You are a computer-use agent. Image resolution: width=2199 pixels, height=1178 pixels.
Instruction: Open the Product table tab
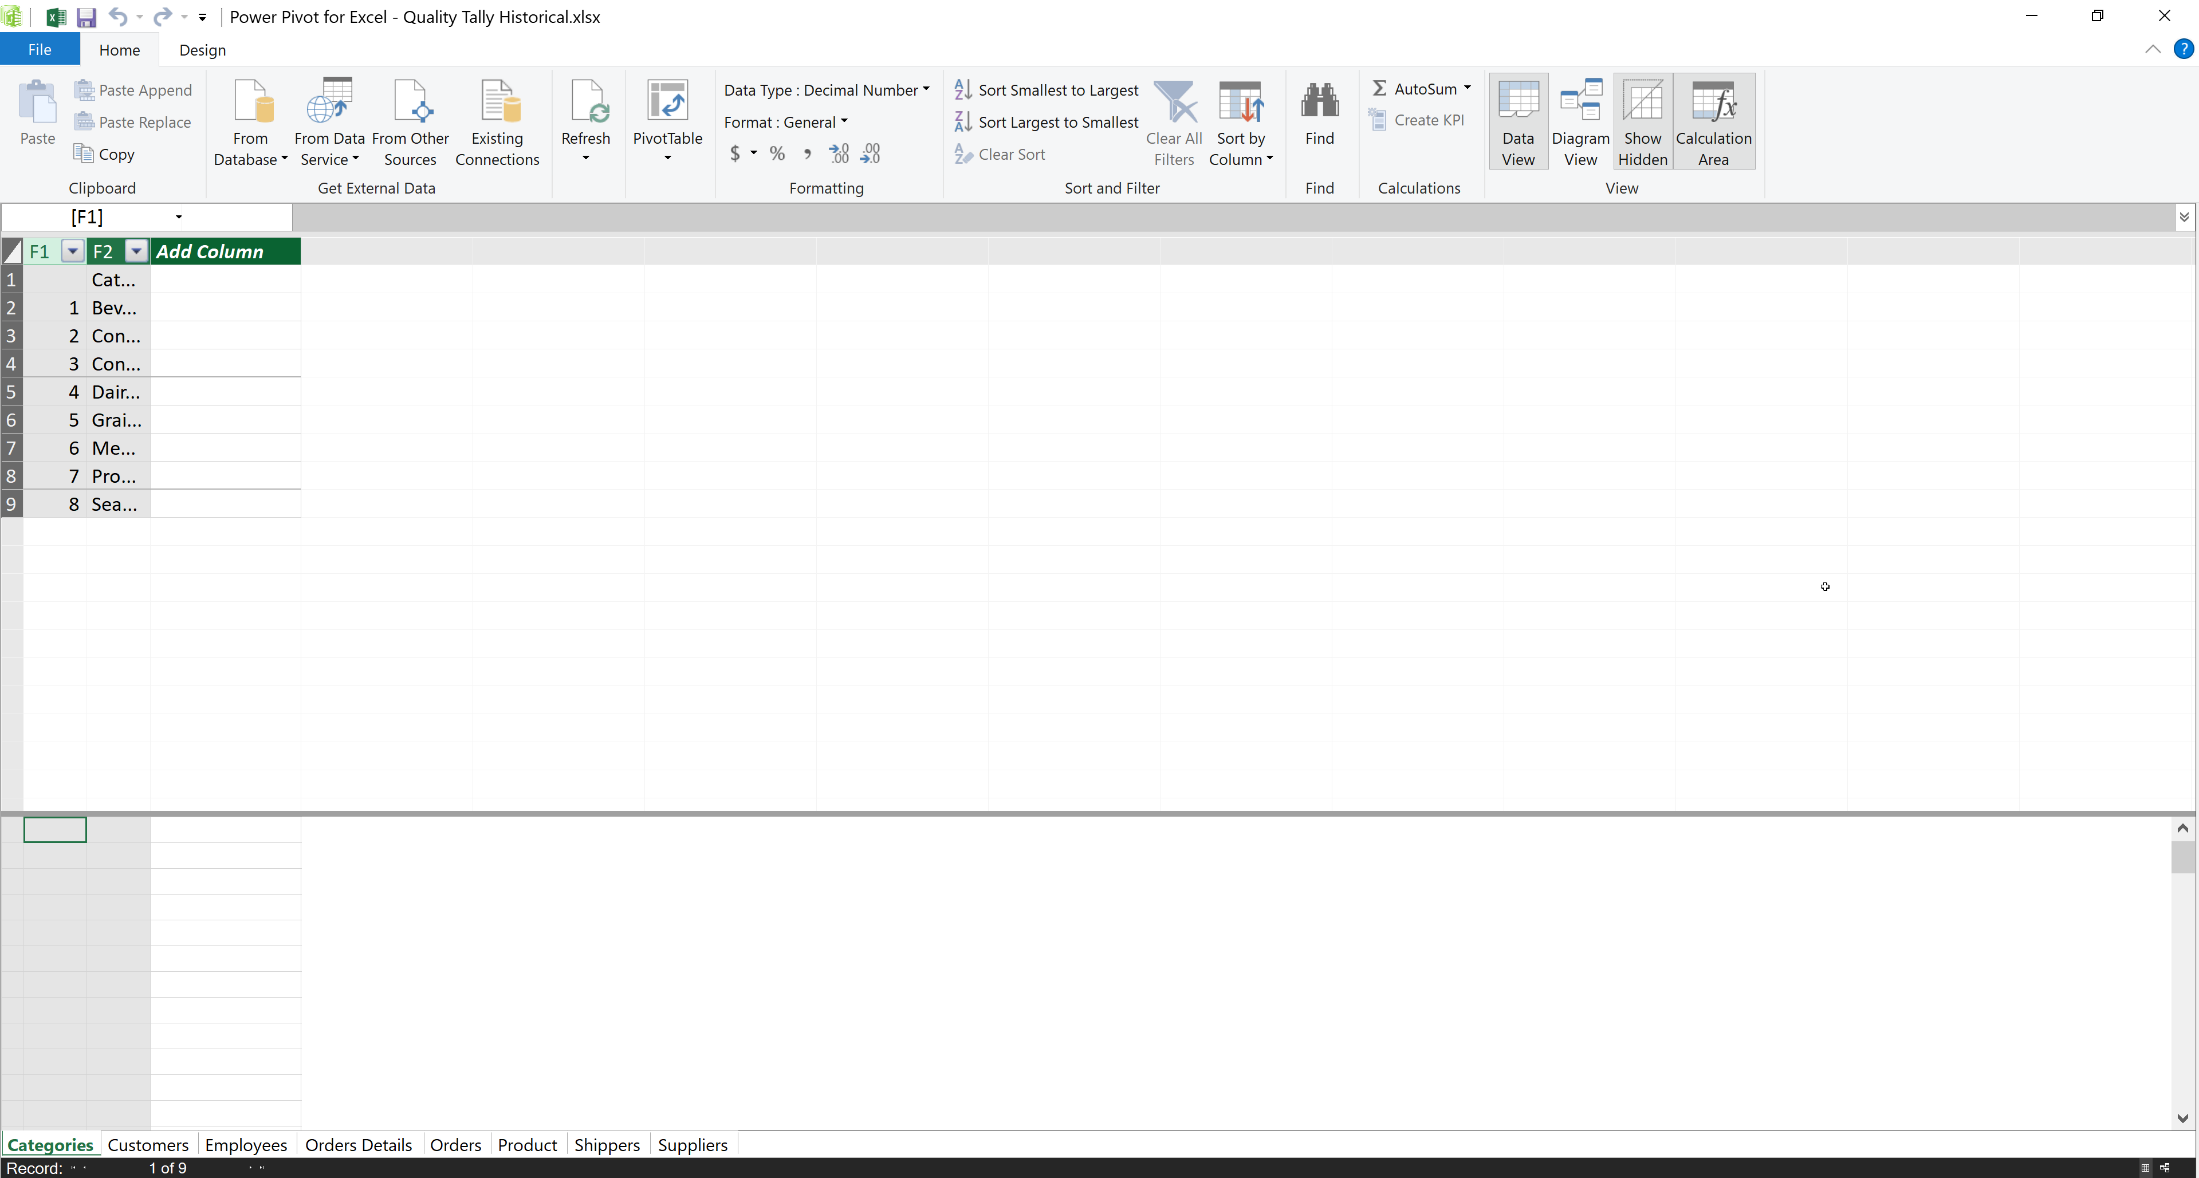527,1145
